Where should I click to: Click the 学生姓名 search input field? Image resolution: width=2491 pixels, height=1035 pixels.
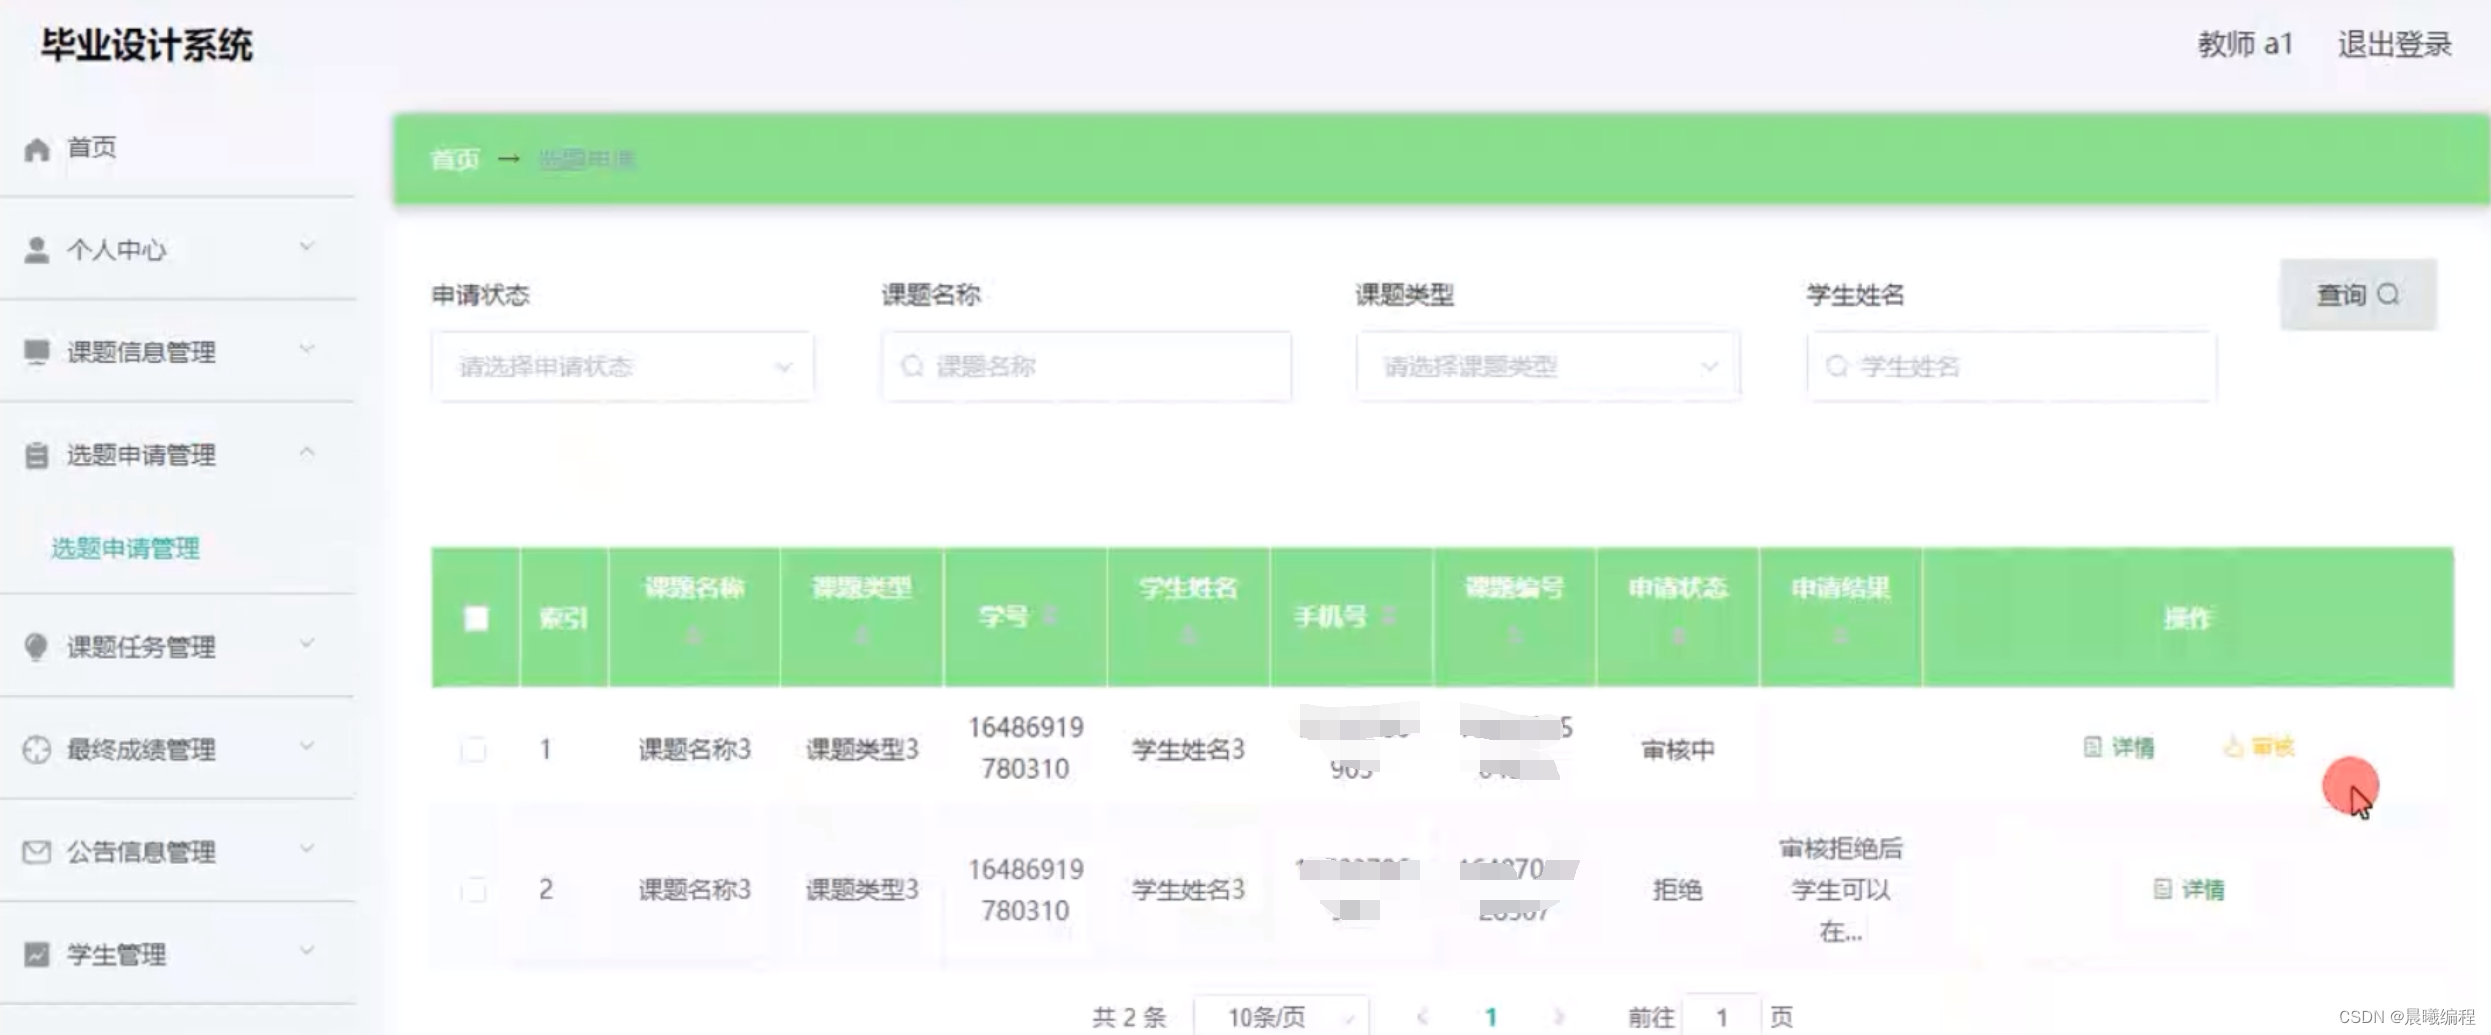(2011, 366)
